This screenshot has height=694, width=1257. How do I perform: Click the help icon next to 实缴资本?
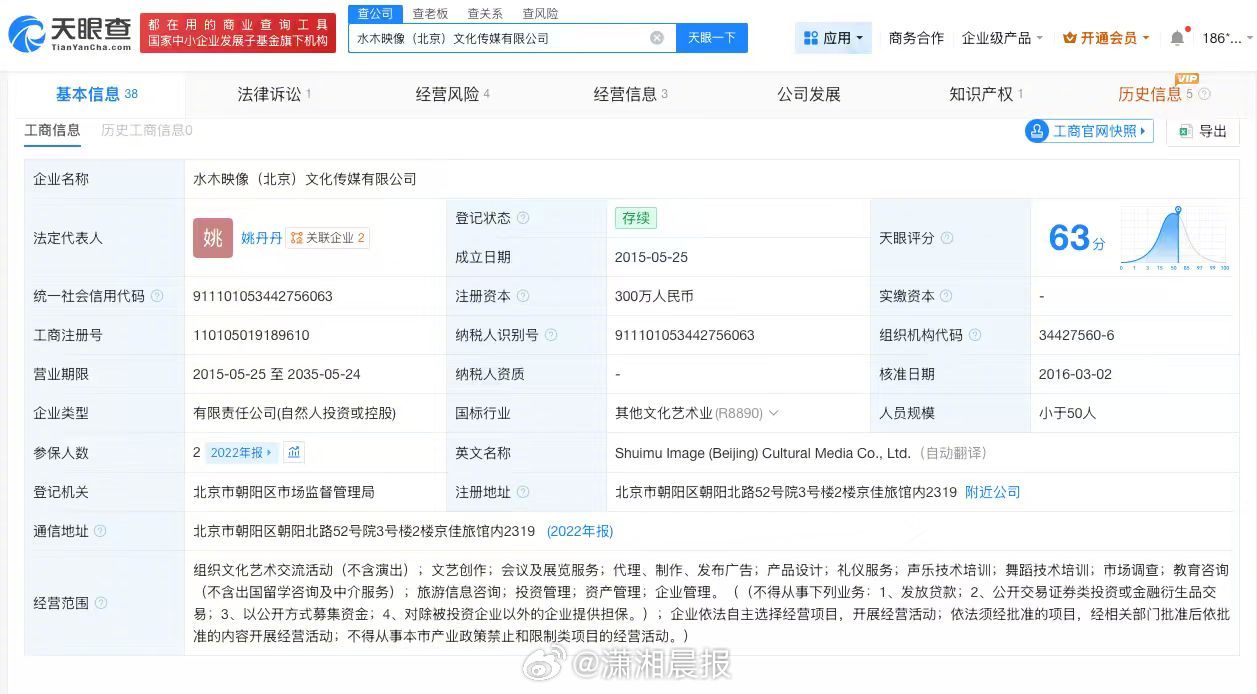[946, 296]
